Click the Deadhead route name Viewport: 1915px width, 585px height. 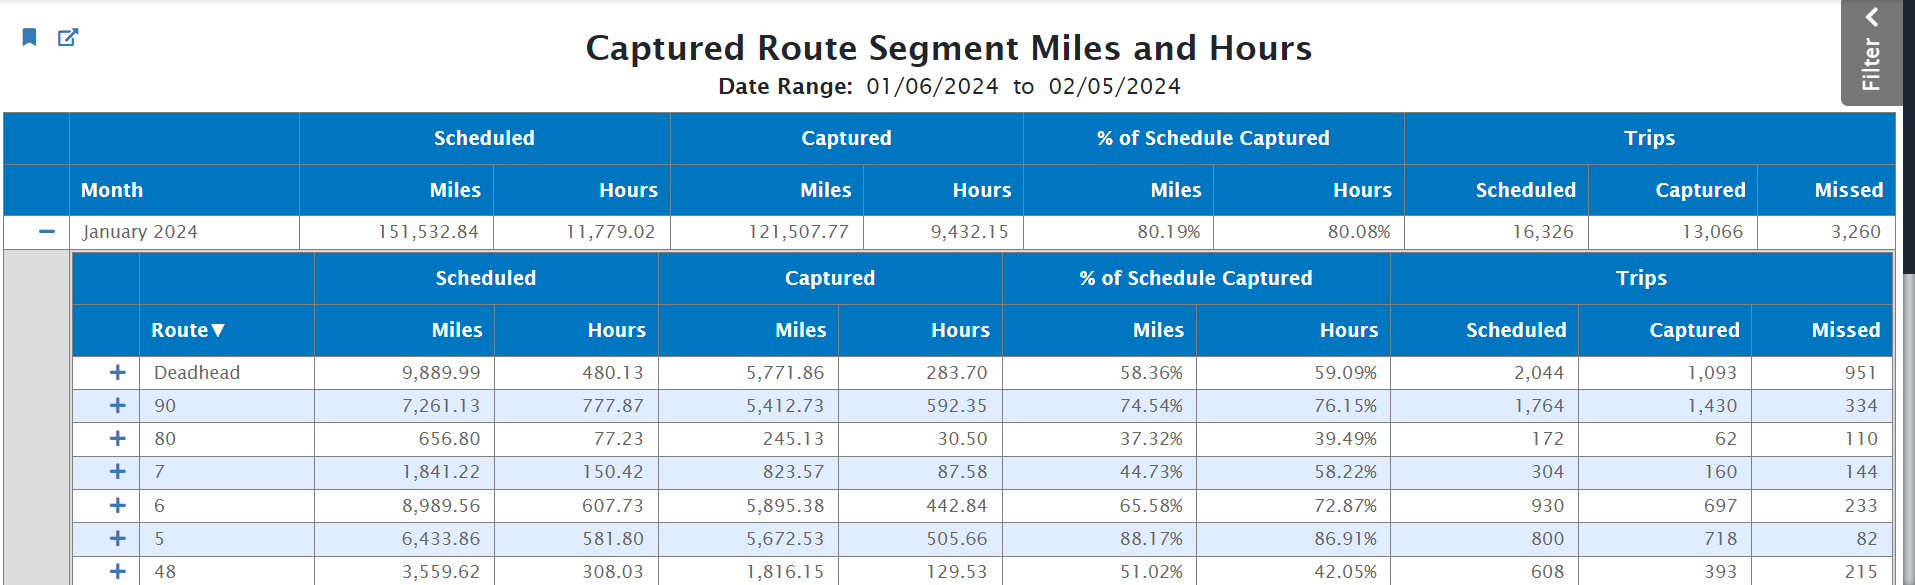(197, 373)
